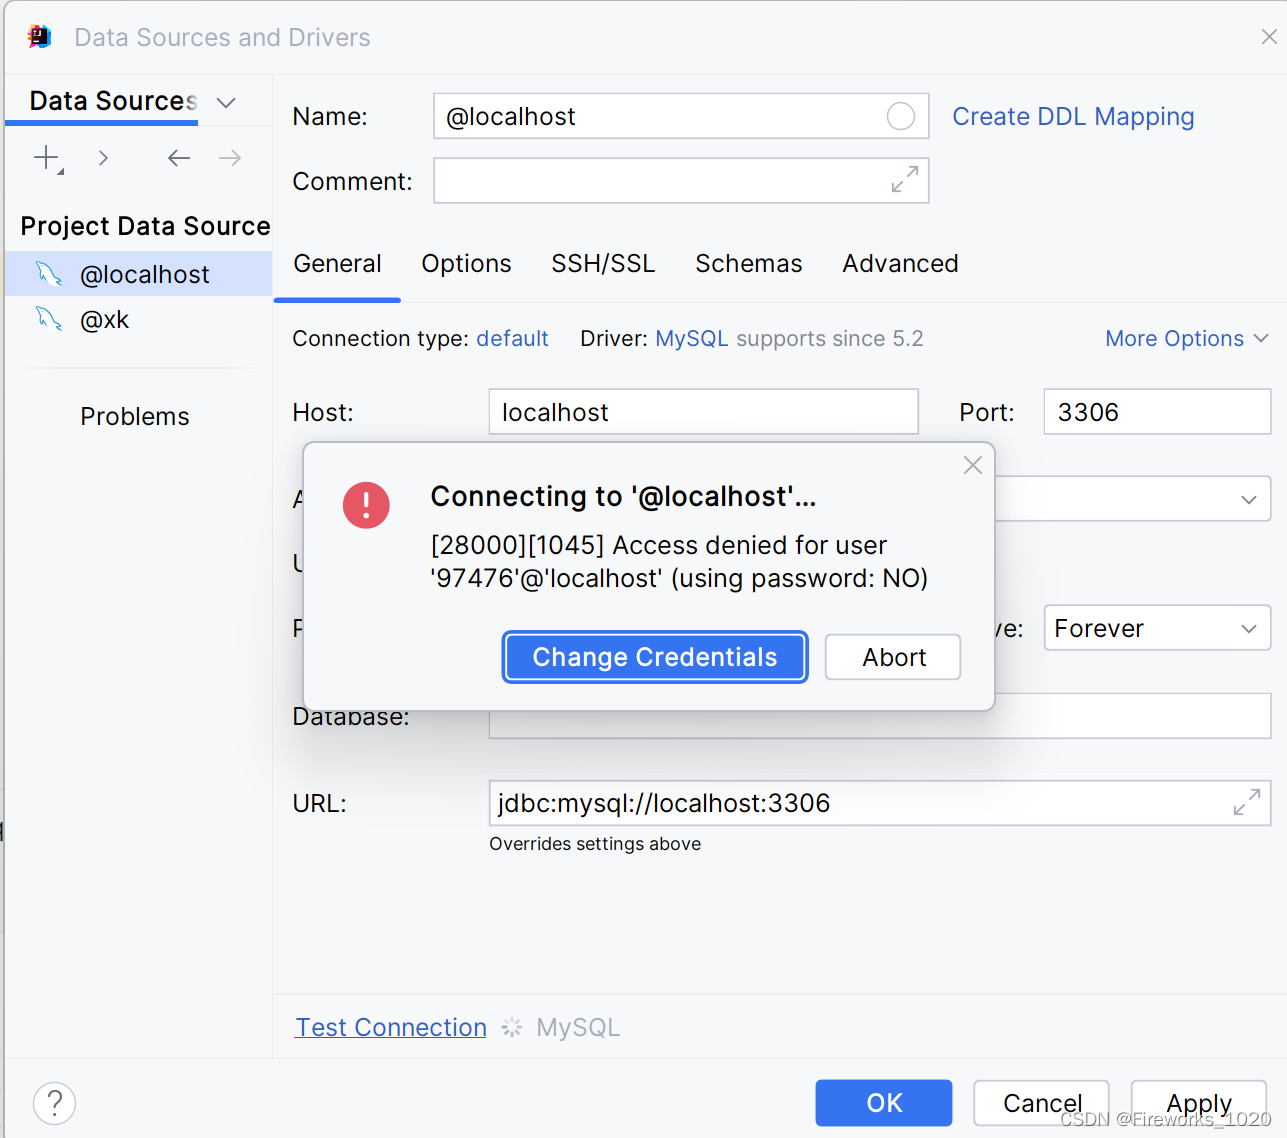Switch to the Options tab

[x=466, y=263]
